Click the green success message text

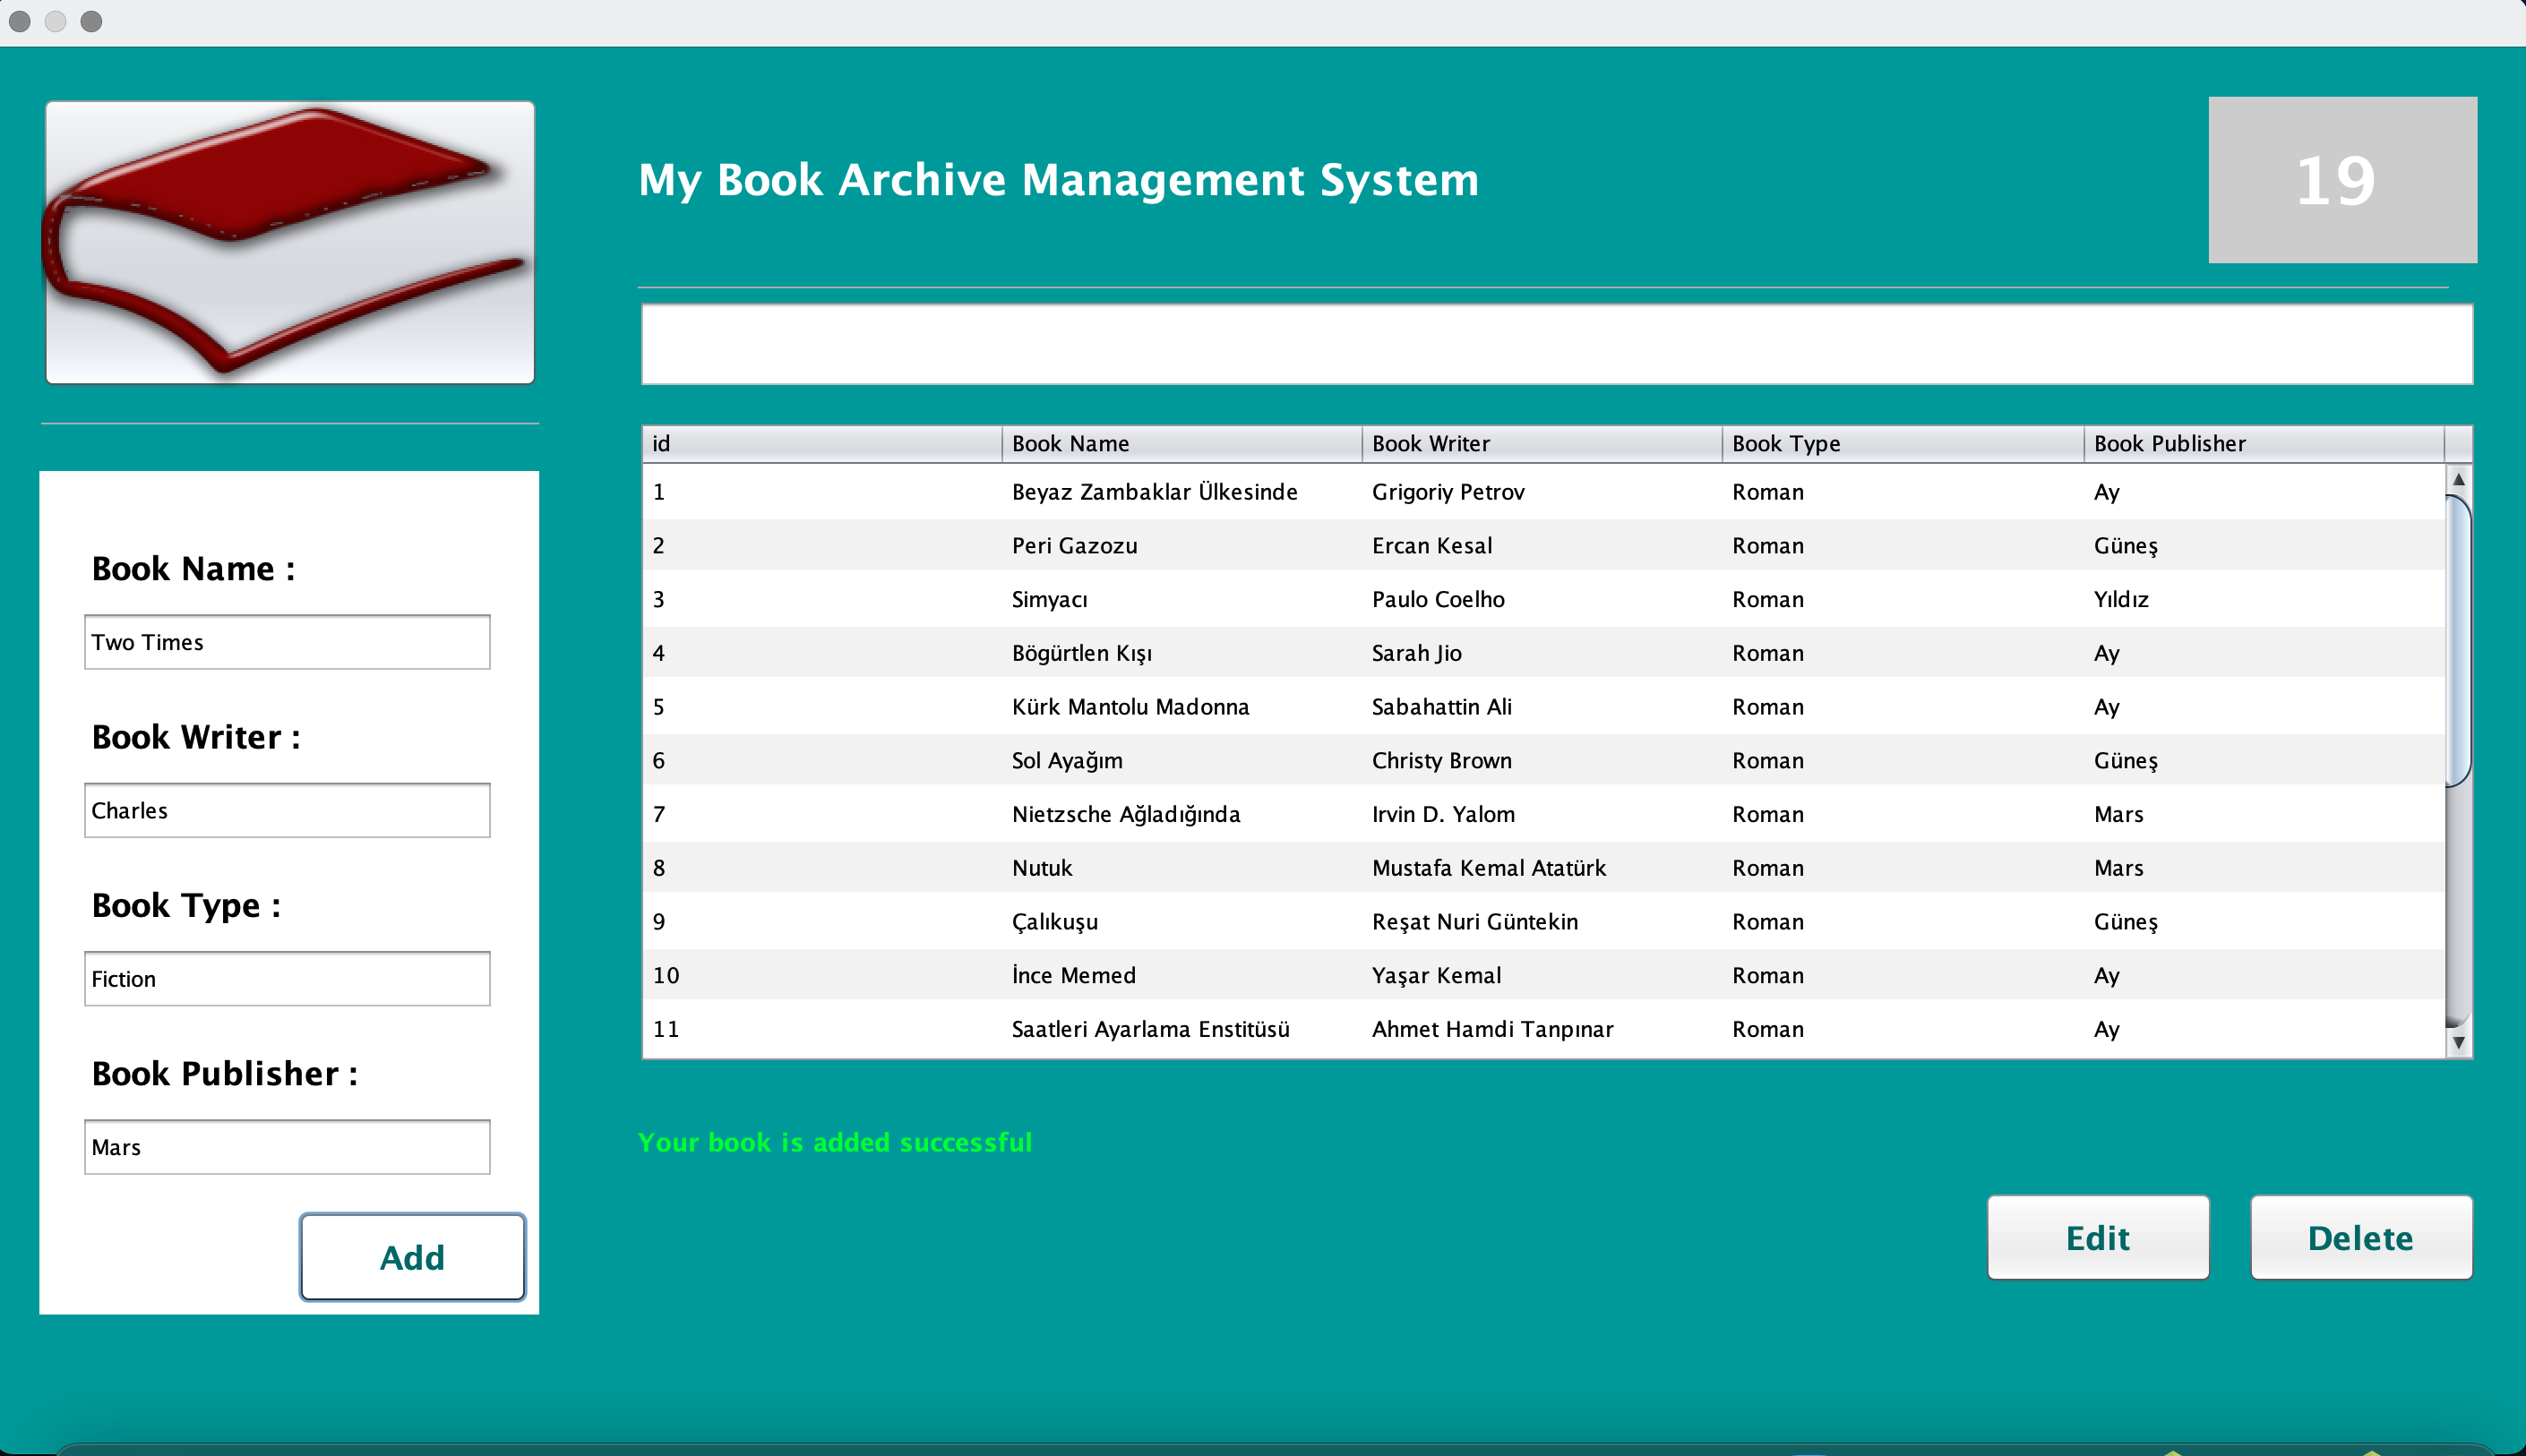pyautogui.click(x=836, y=1142)
